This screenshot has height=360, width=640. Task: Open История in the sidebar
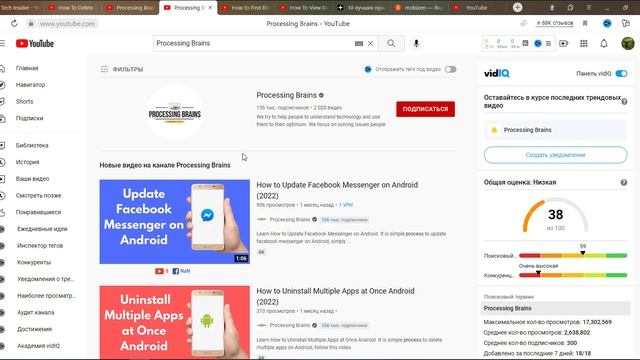click(27, 162)
